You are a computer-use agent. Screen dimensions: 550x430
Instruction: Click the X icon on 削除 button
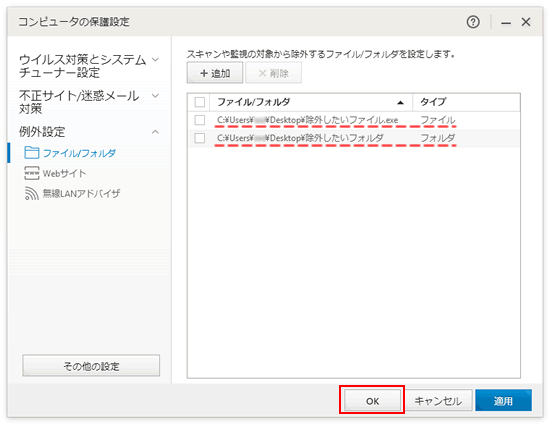262,73
